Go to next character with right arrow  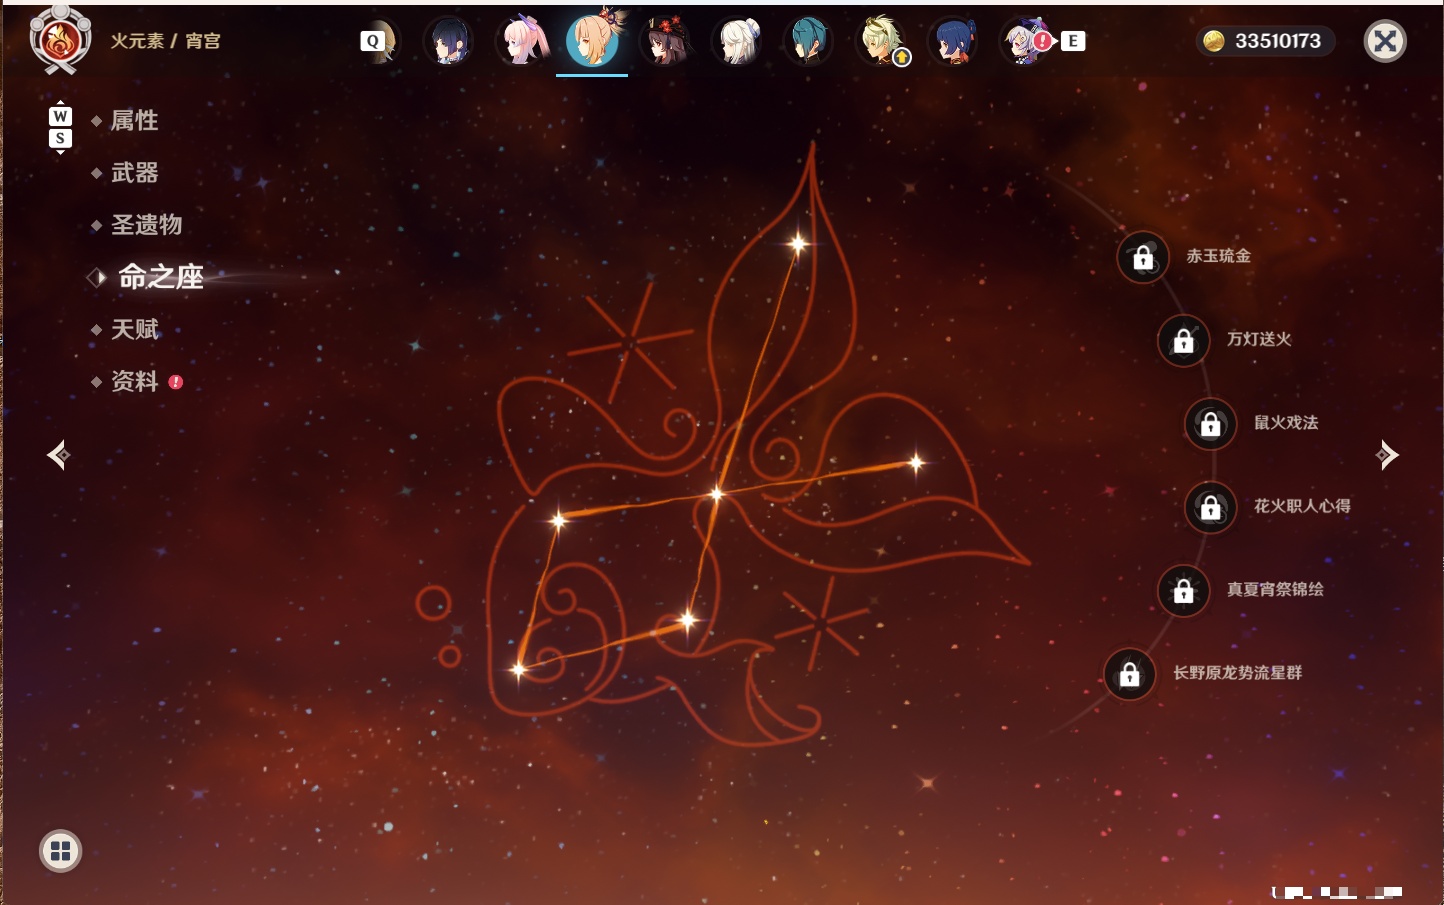[1386, 455]
